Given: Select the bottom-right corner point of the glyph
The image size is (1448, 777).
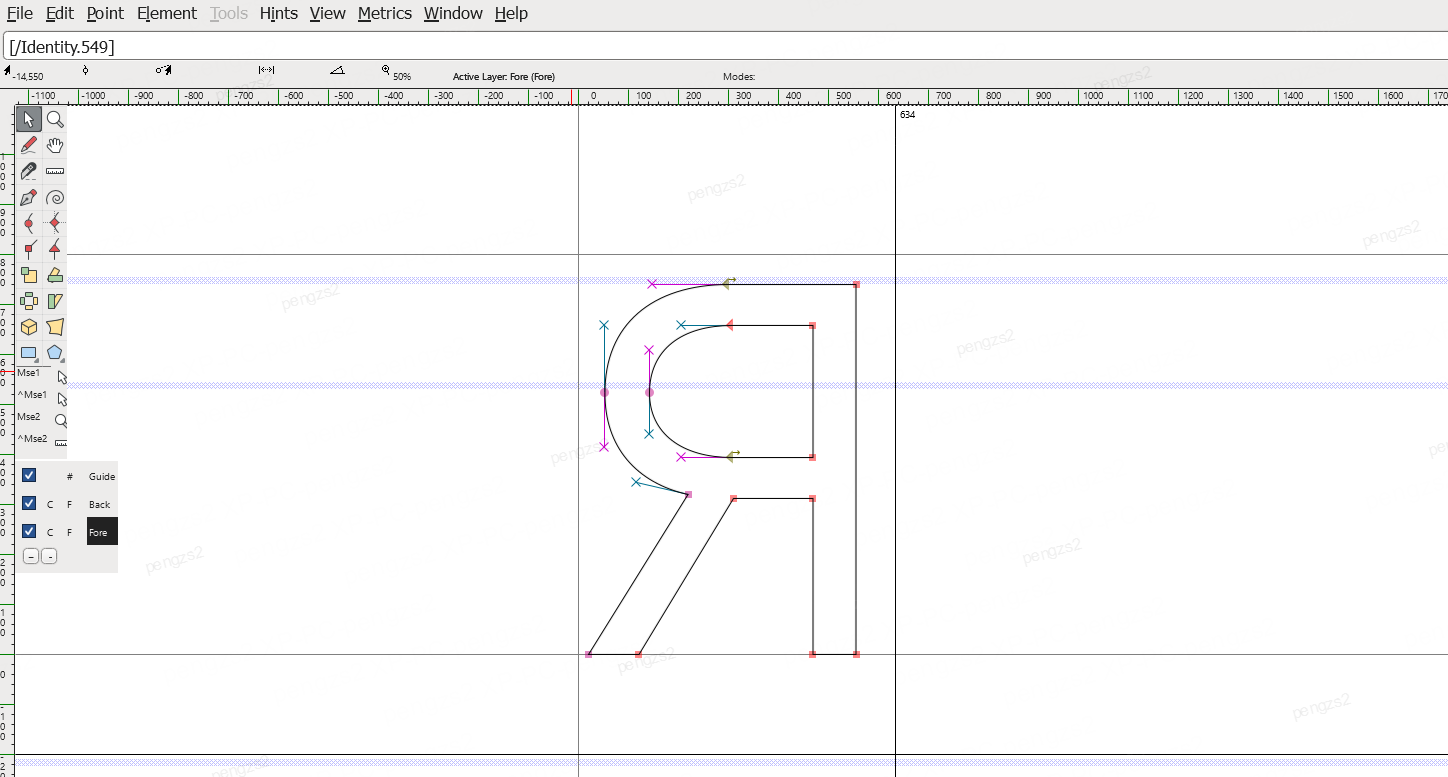Looking at the screenshot, I should [x=857, y=654].
